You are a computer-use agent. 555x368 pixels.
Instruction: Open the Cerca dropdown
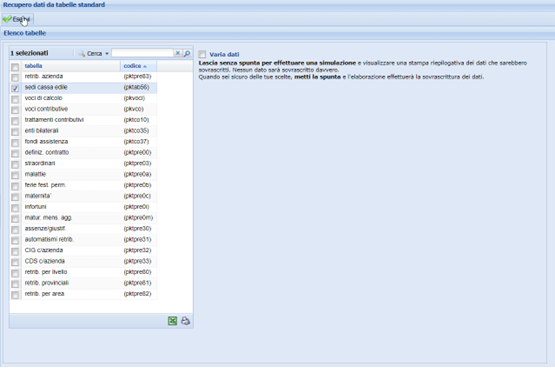93,53
